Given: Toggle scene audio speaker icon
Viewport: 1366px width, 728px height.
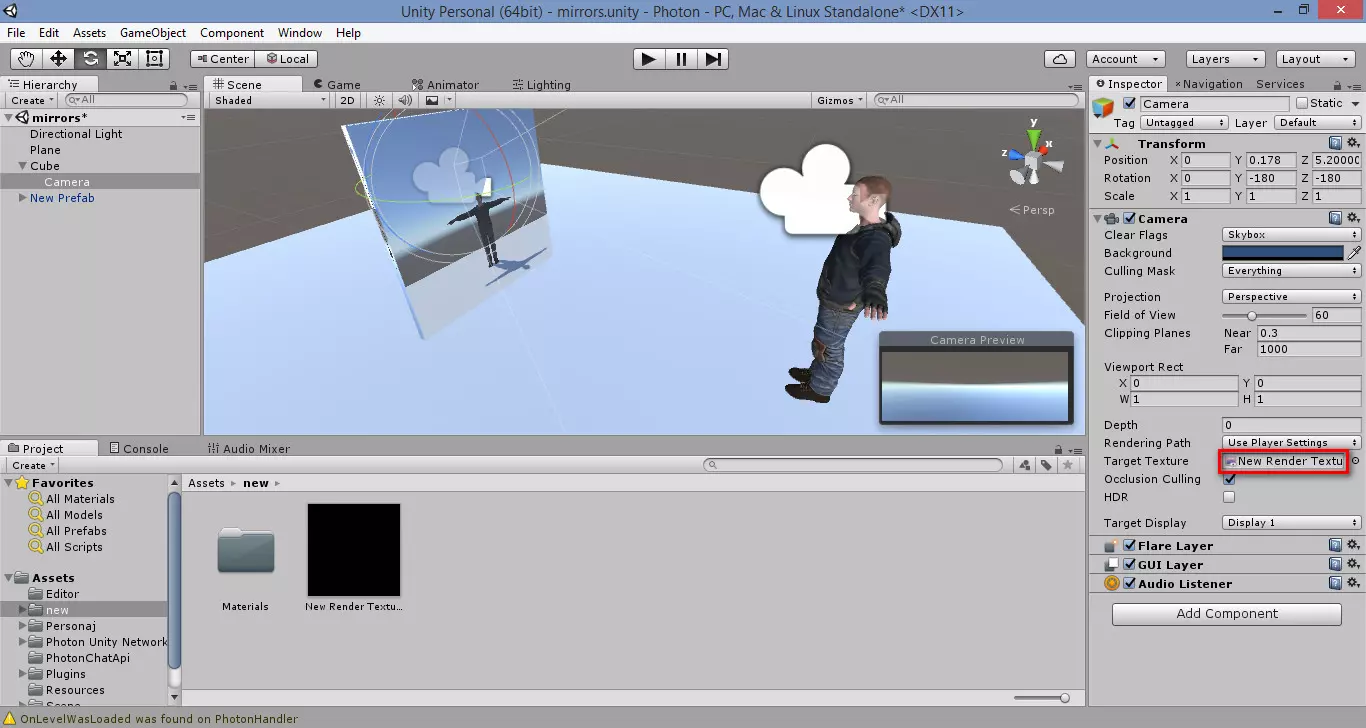Looking at the screenshot, I should click(x=405, y=100).
